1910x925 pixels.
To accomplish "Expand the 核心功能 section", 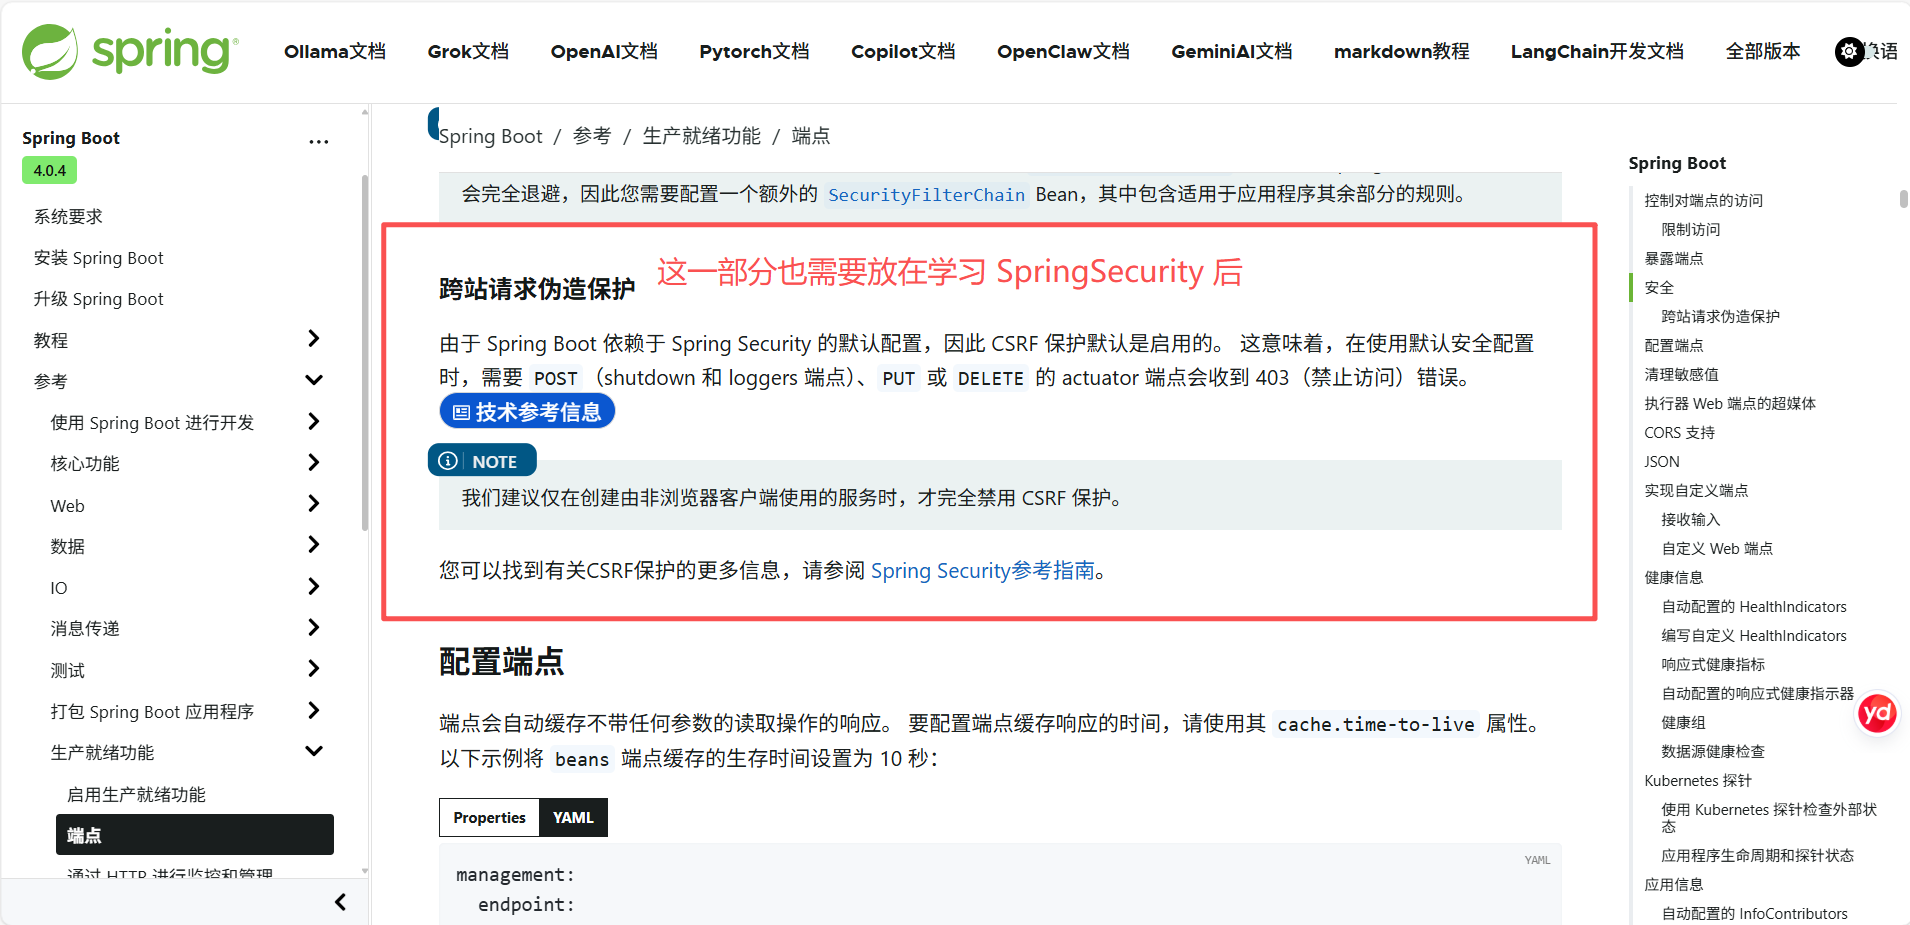I will click(x=314, y=462).
